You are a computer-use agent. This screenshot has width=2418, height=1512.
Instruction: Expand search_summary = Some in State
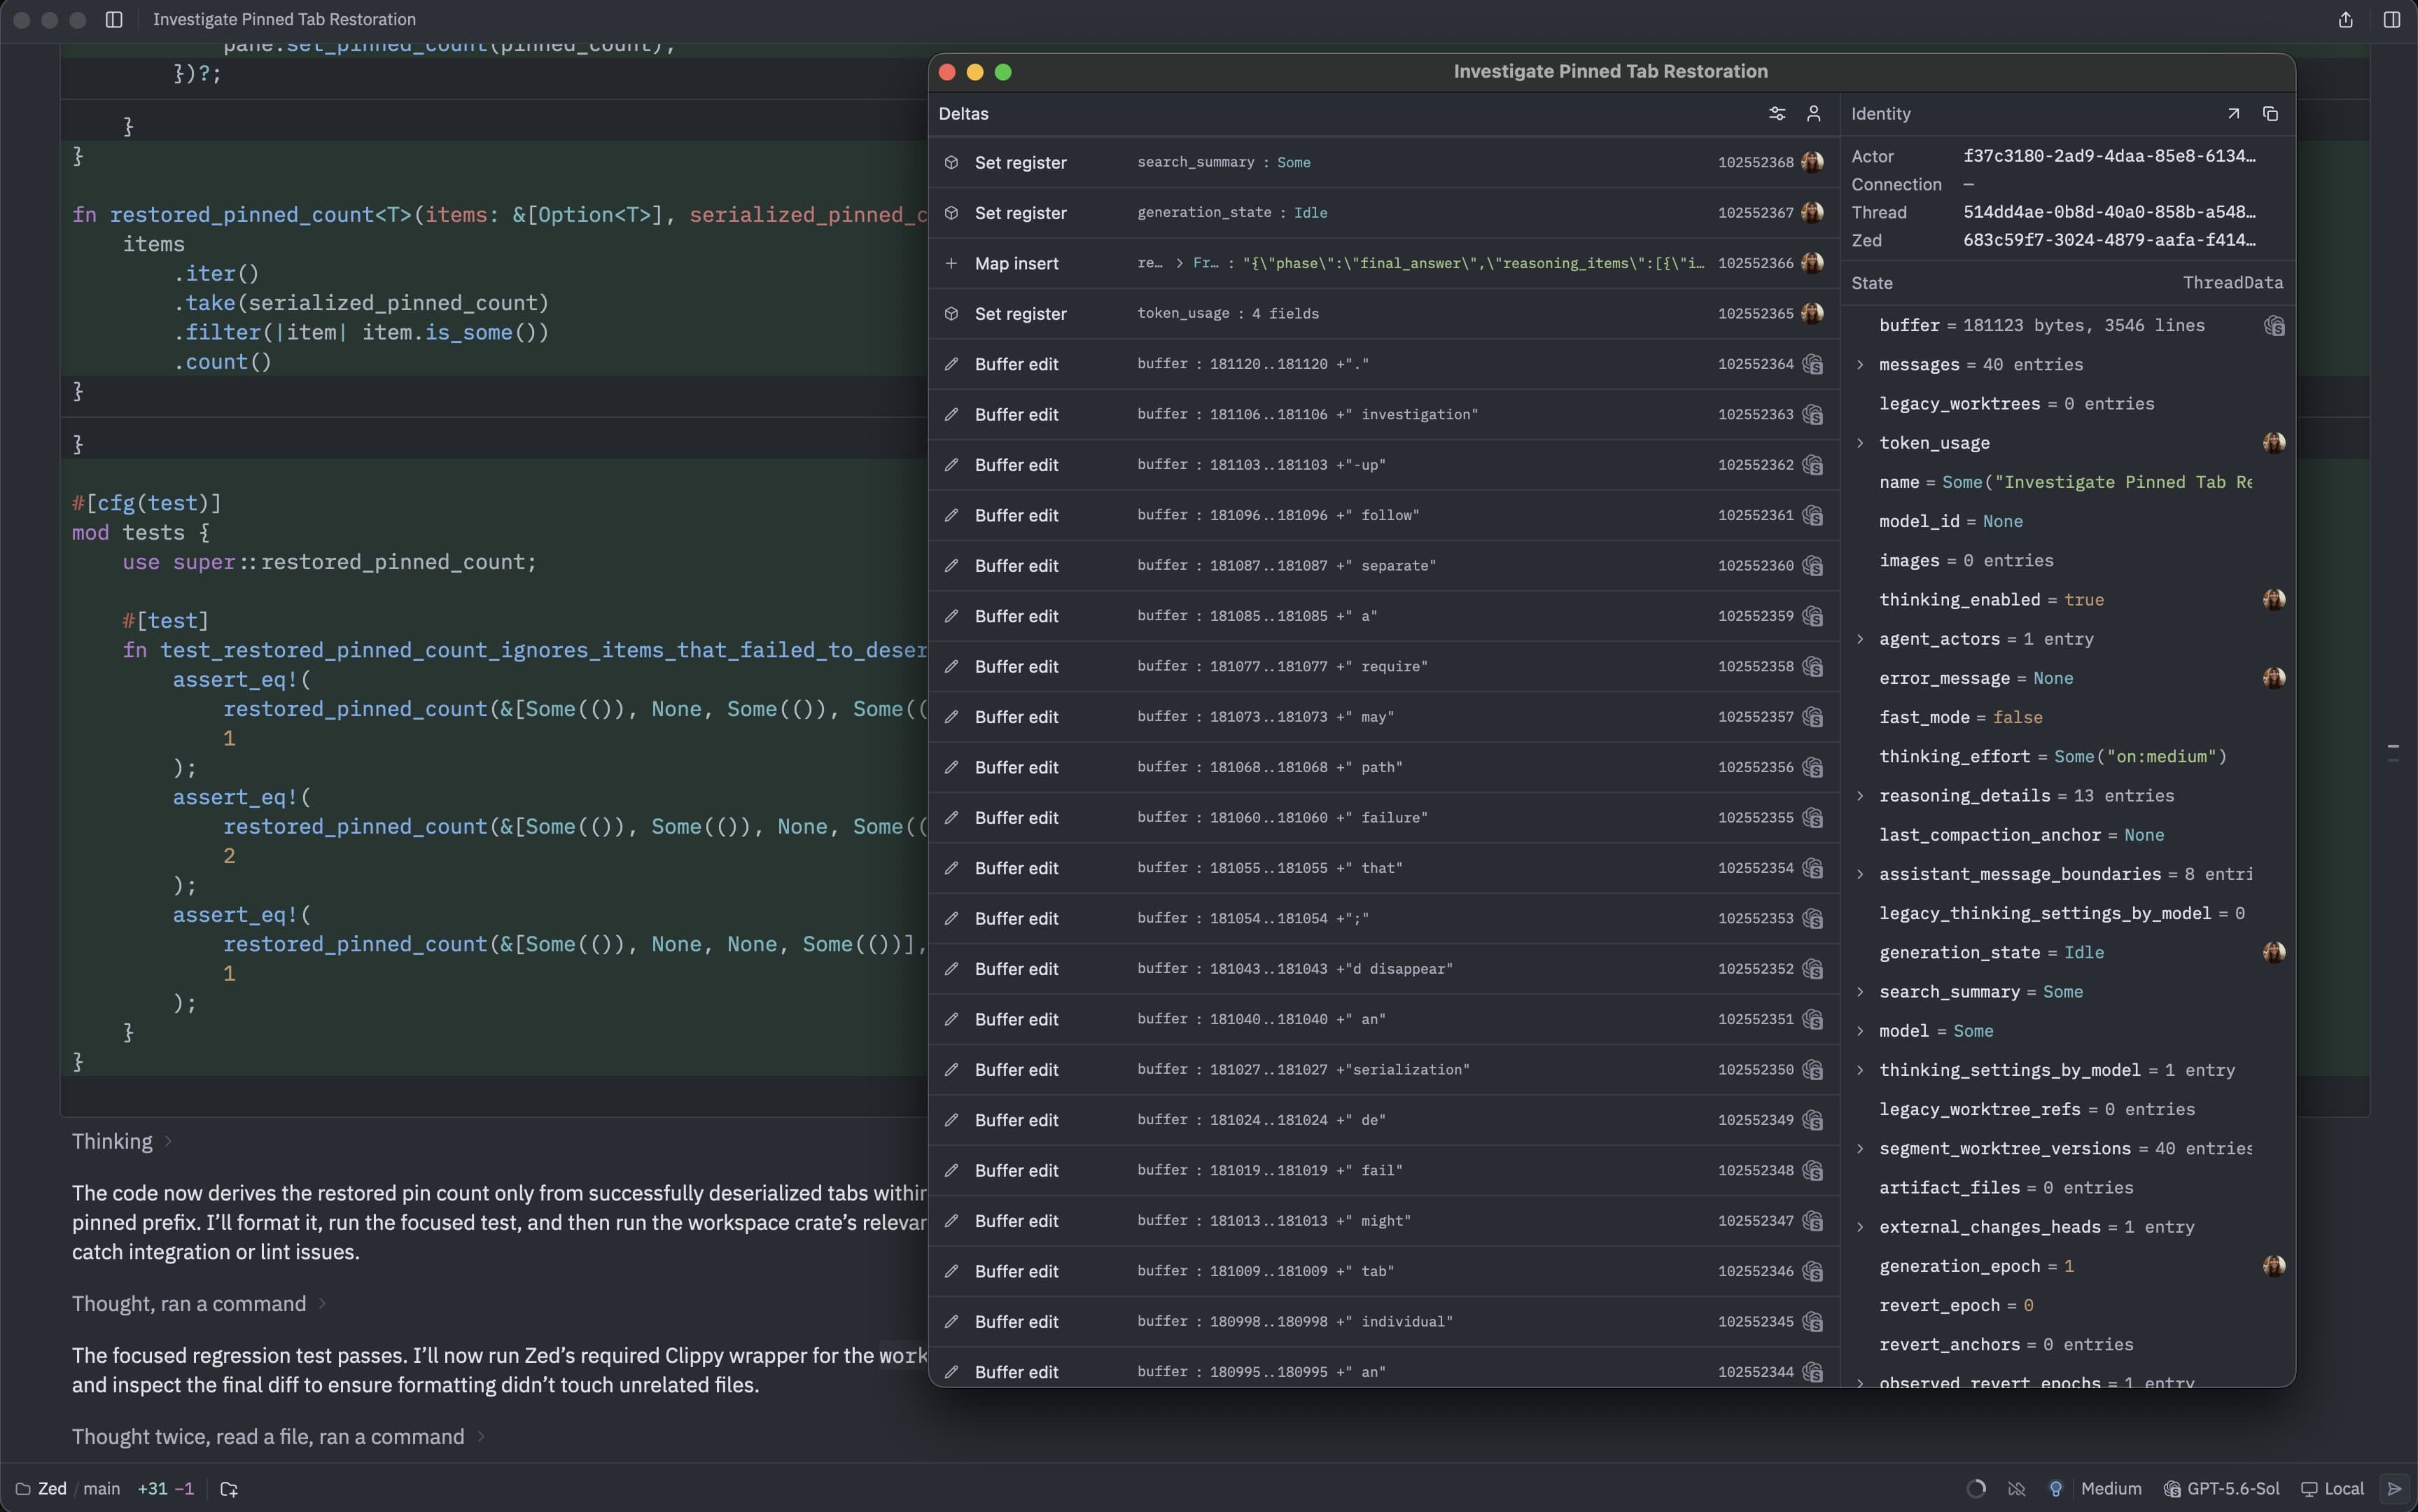tap(1860, 992)
